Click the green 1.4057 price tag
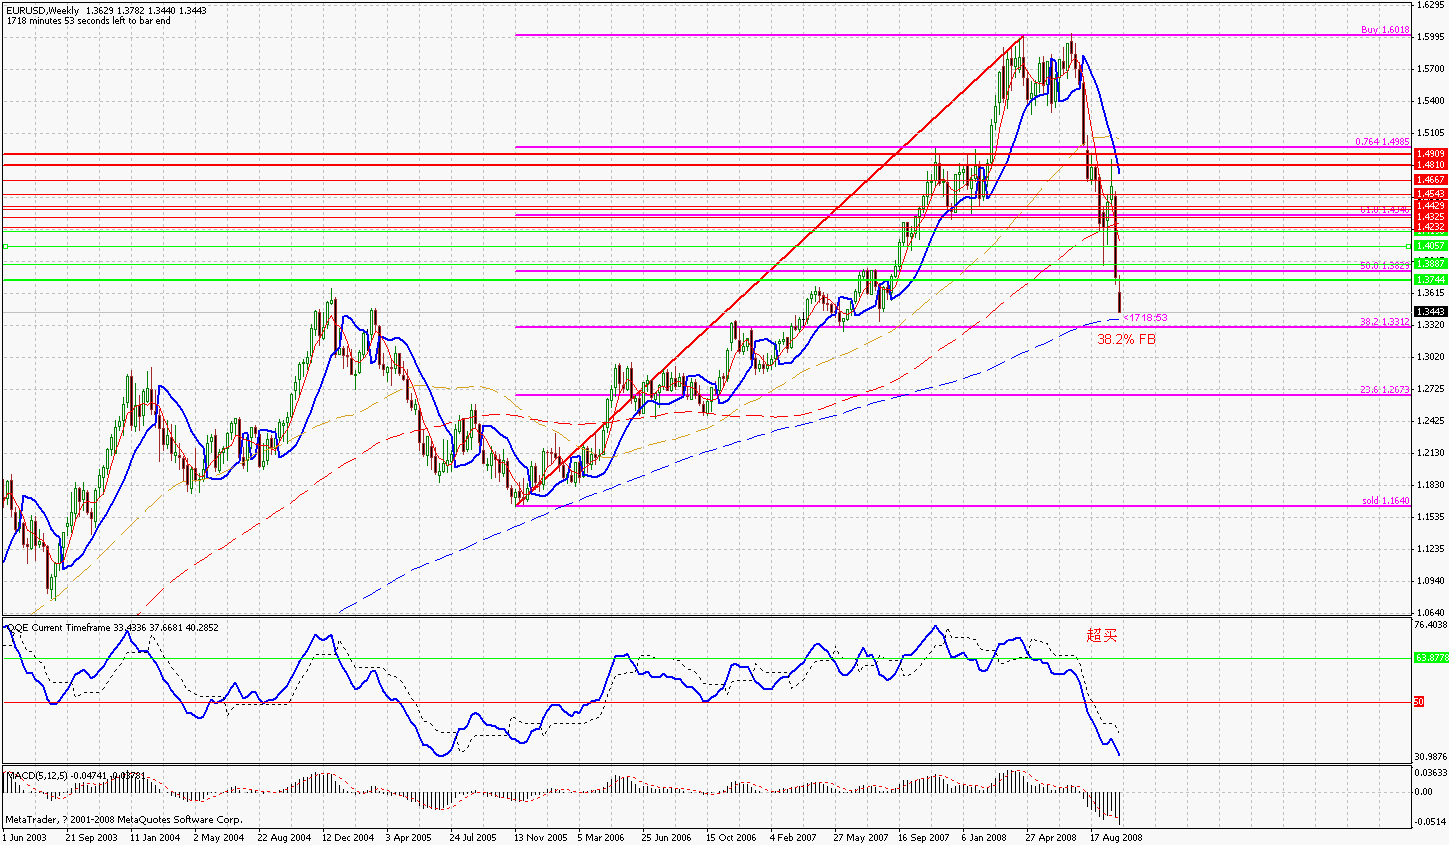Image resolution: width=1449 pixels, height=845 pixels. 1429,246
